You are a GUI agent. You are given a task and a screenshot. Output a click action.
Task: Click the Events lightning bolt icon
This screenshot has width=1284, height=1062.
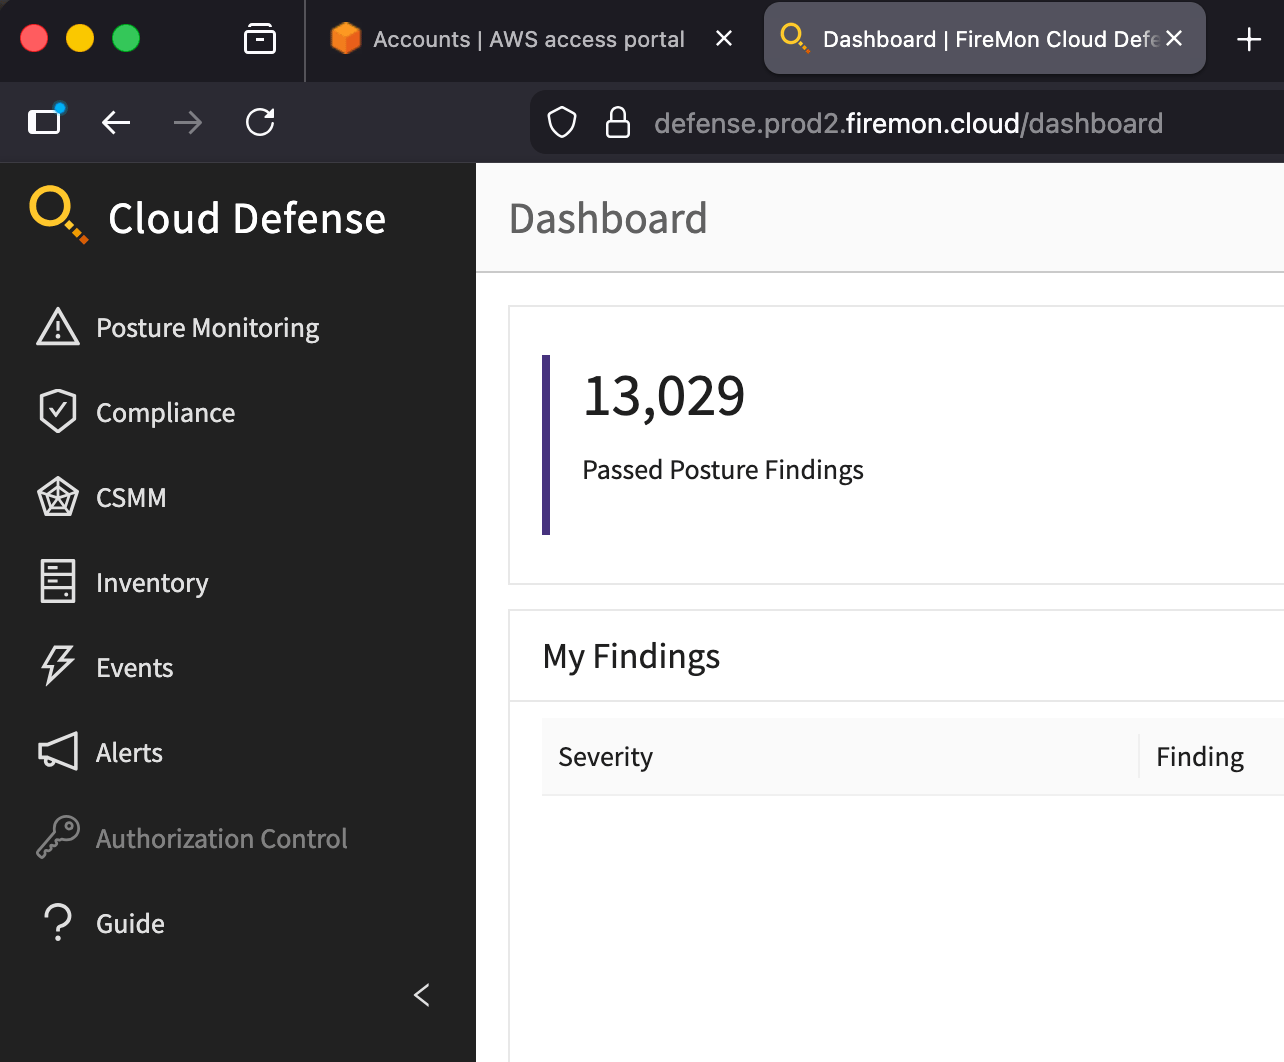coord(58,667)
